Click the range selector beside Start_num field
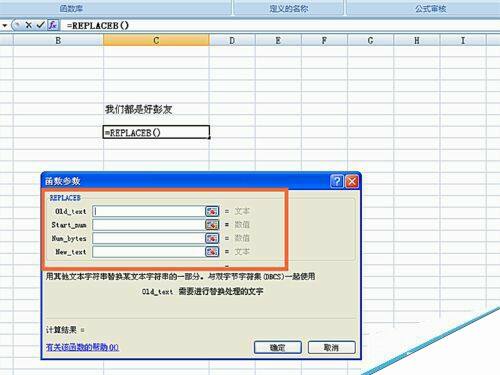 [x=212, y=225]
